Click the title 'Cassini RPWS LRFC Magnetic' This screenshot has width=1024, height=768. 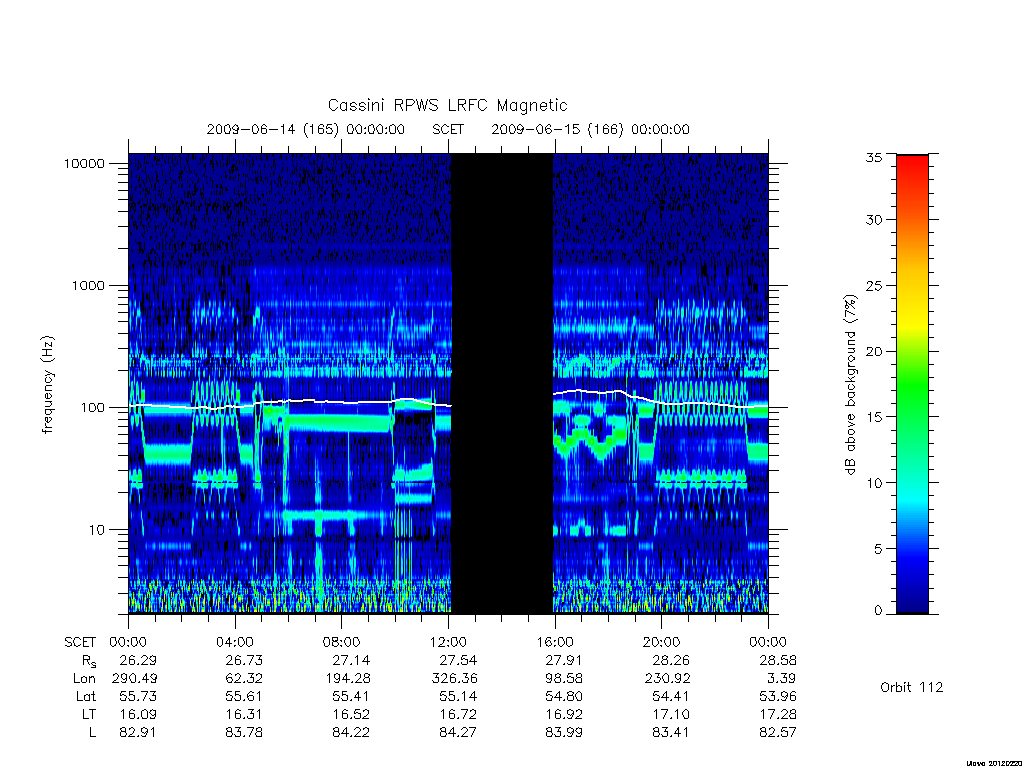click(x=447, y=105)
